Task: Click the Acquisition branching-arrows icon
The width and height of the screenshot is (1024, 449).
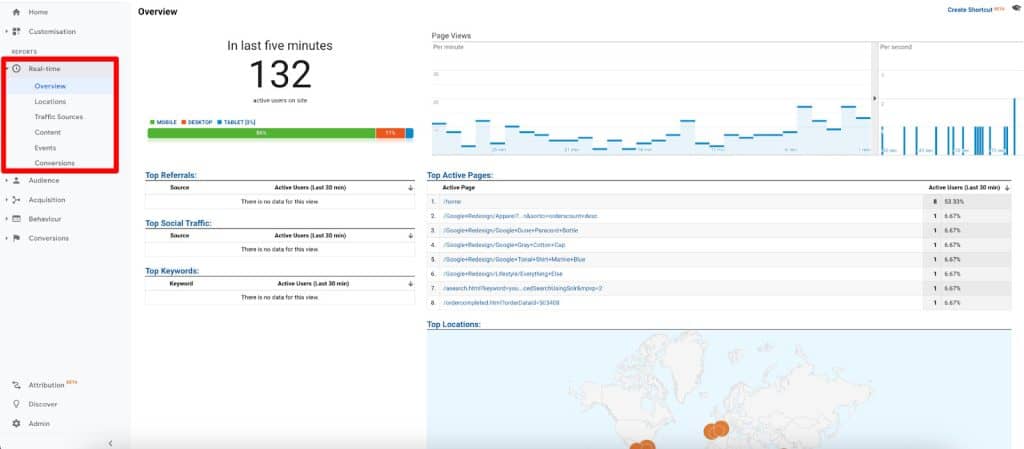Action: click(x=16, y=200)
